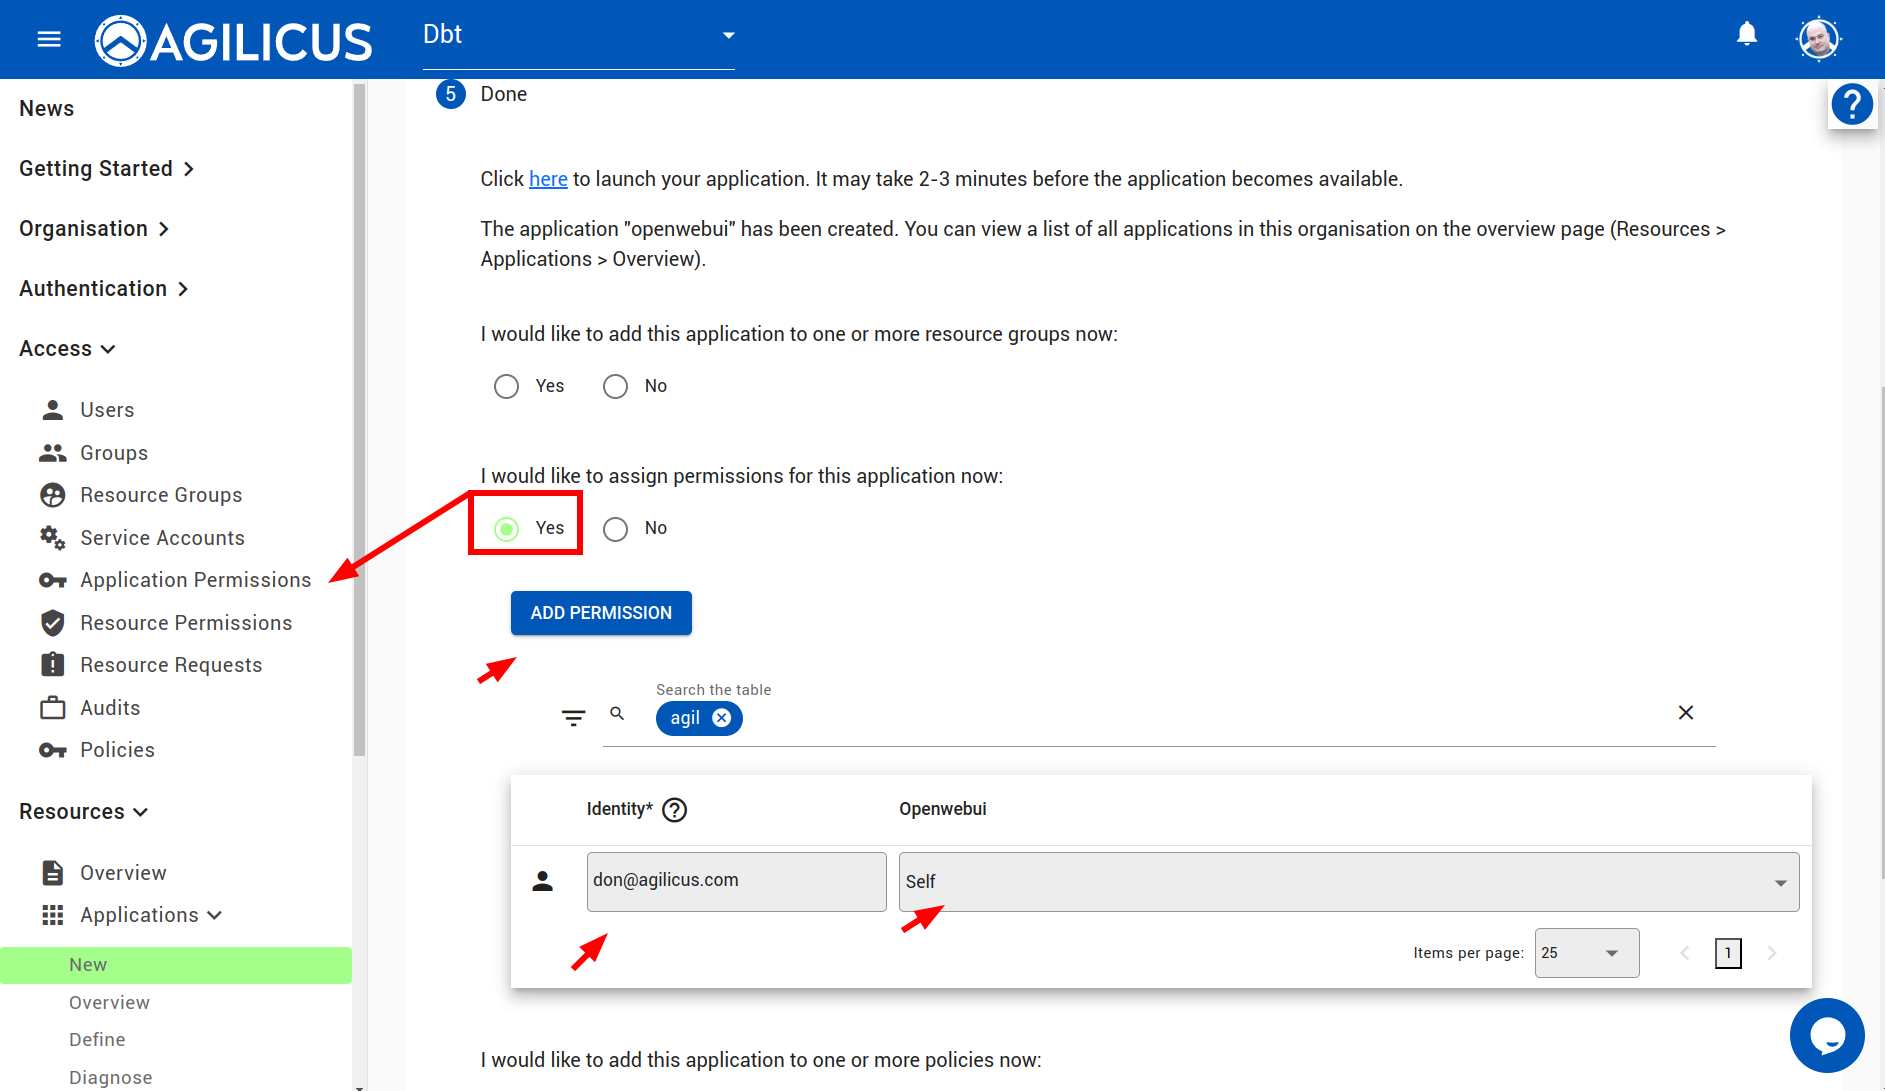
Task: Remove the agil search filter chip
Action: coord(722,718)
